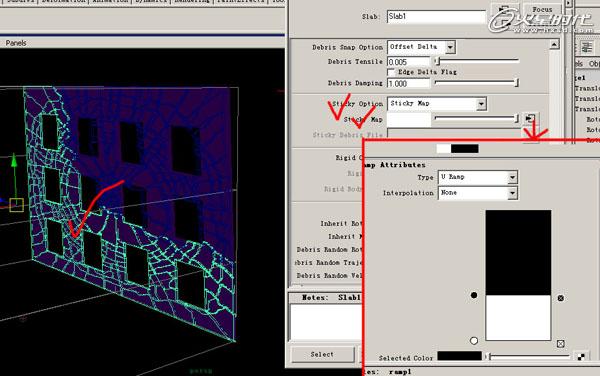Click the Selected Color black swatch
This screenshot has height=376, width=600.
coord(460,356)
